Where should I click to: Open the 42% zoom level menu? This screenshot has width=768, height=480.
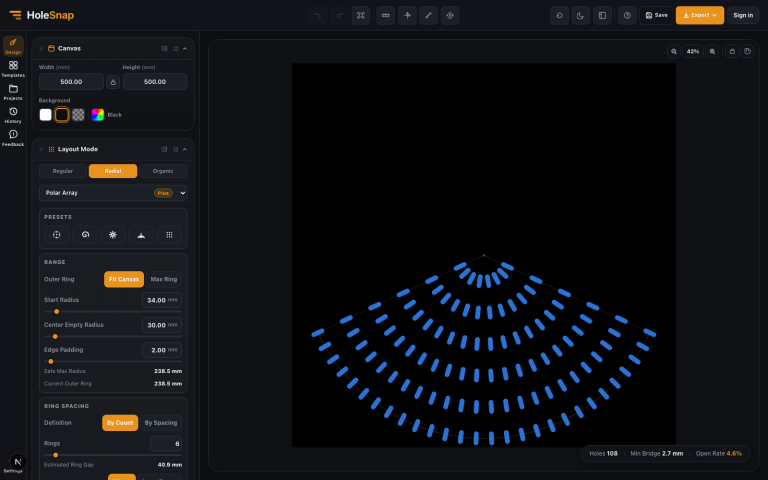tap(693, 51)
